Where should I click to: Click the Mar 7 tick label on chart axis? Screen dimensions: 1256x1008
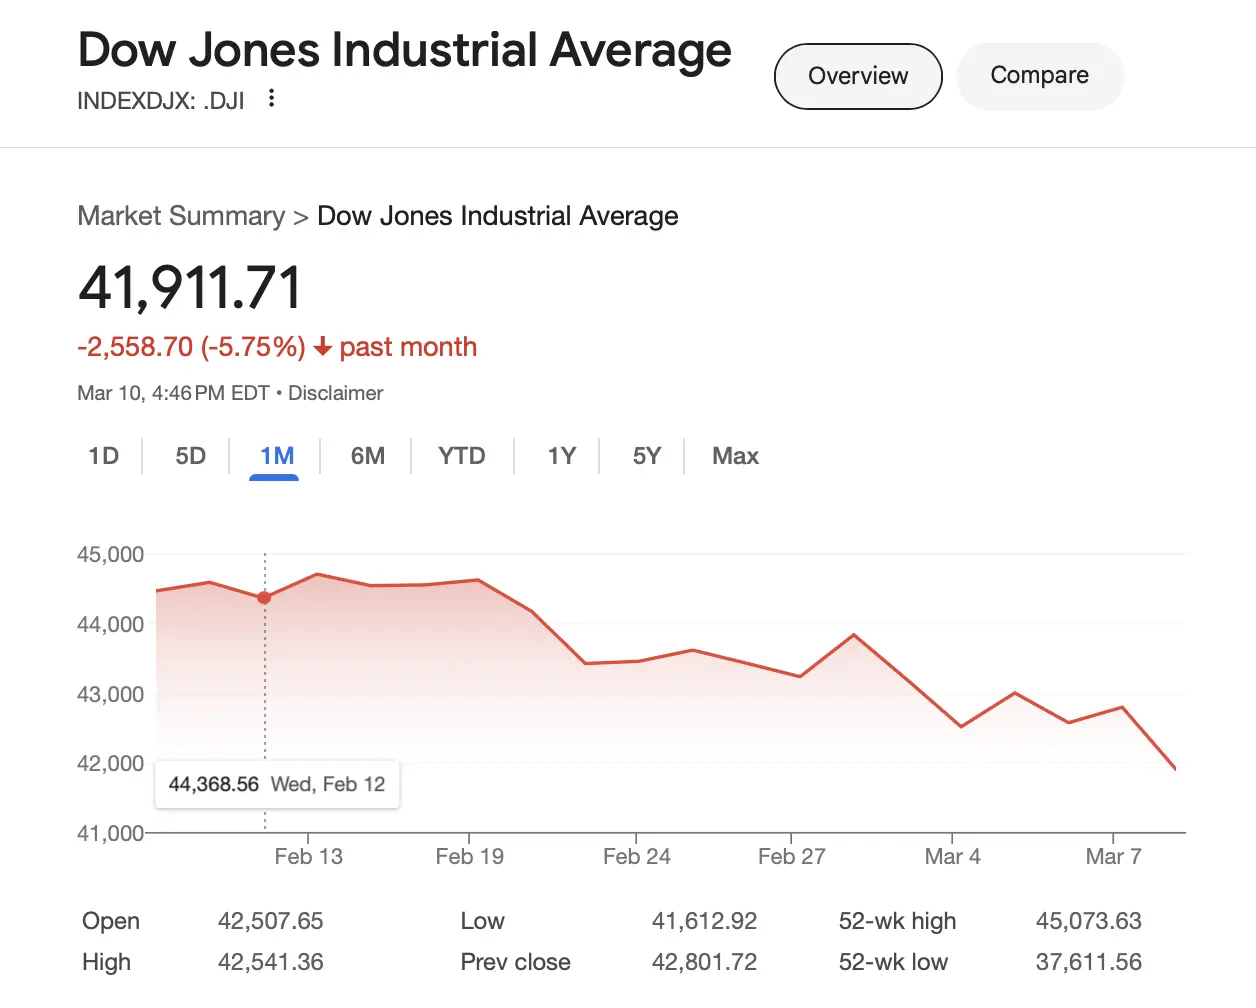(x=1113, y=857)
